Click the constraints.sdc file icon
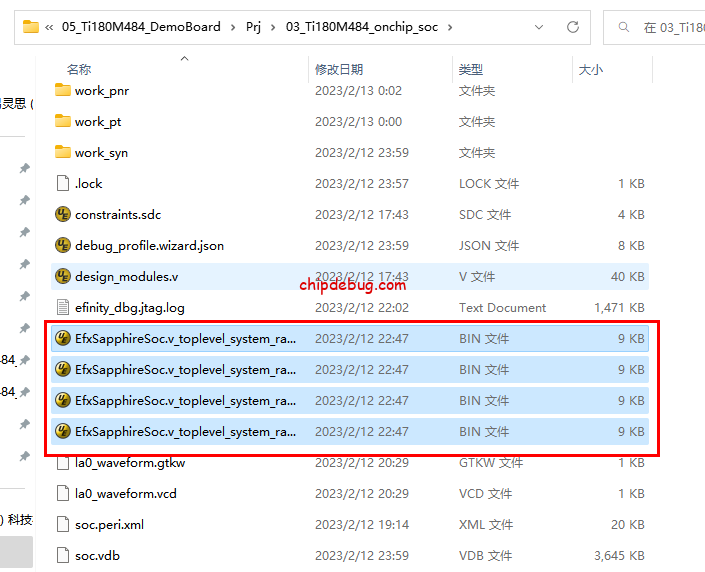 click(x=63, y=215)
